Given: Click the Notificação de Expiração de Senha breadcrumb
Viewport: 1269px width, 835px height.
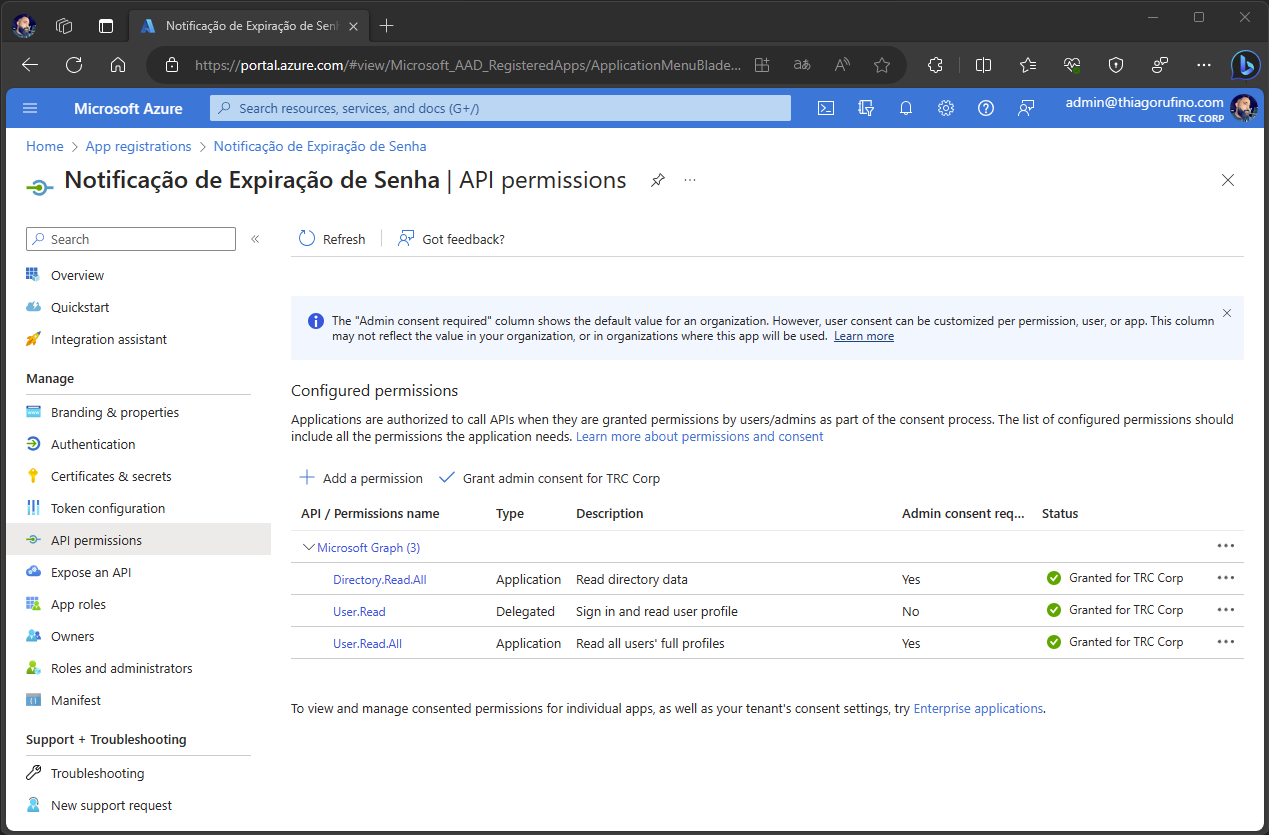Looking at the screenshot, I should pos(320,146).
